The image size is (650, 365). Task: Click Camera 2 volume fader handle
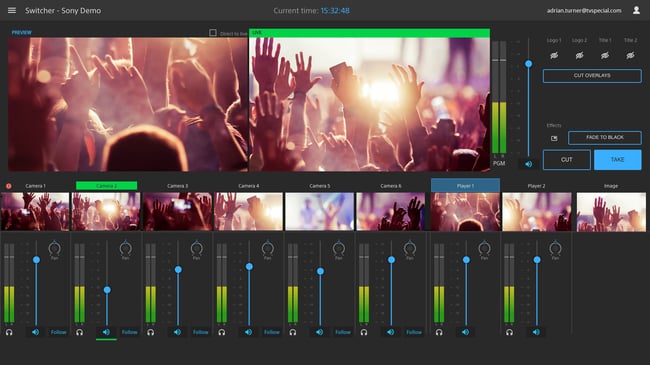tap(107, 290)
